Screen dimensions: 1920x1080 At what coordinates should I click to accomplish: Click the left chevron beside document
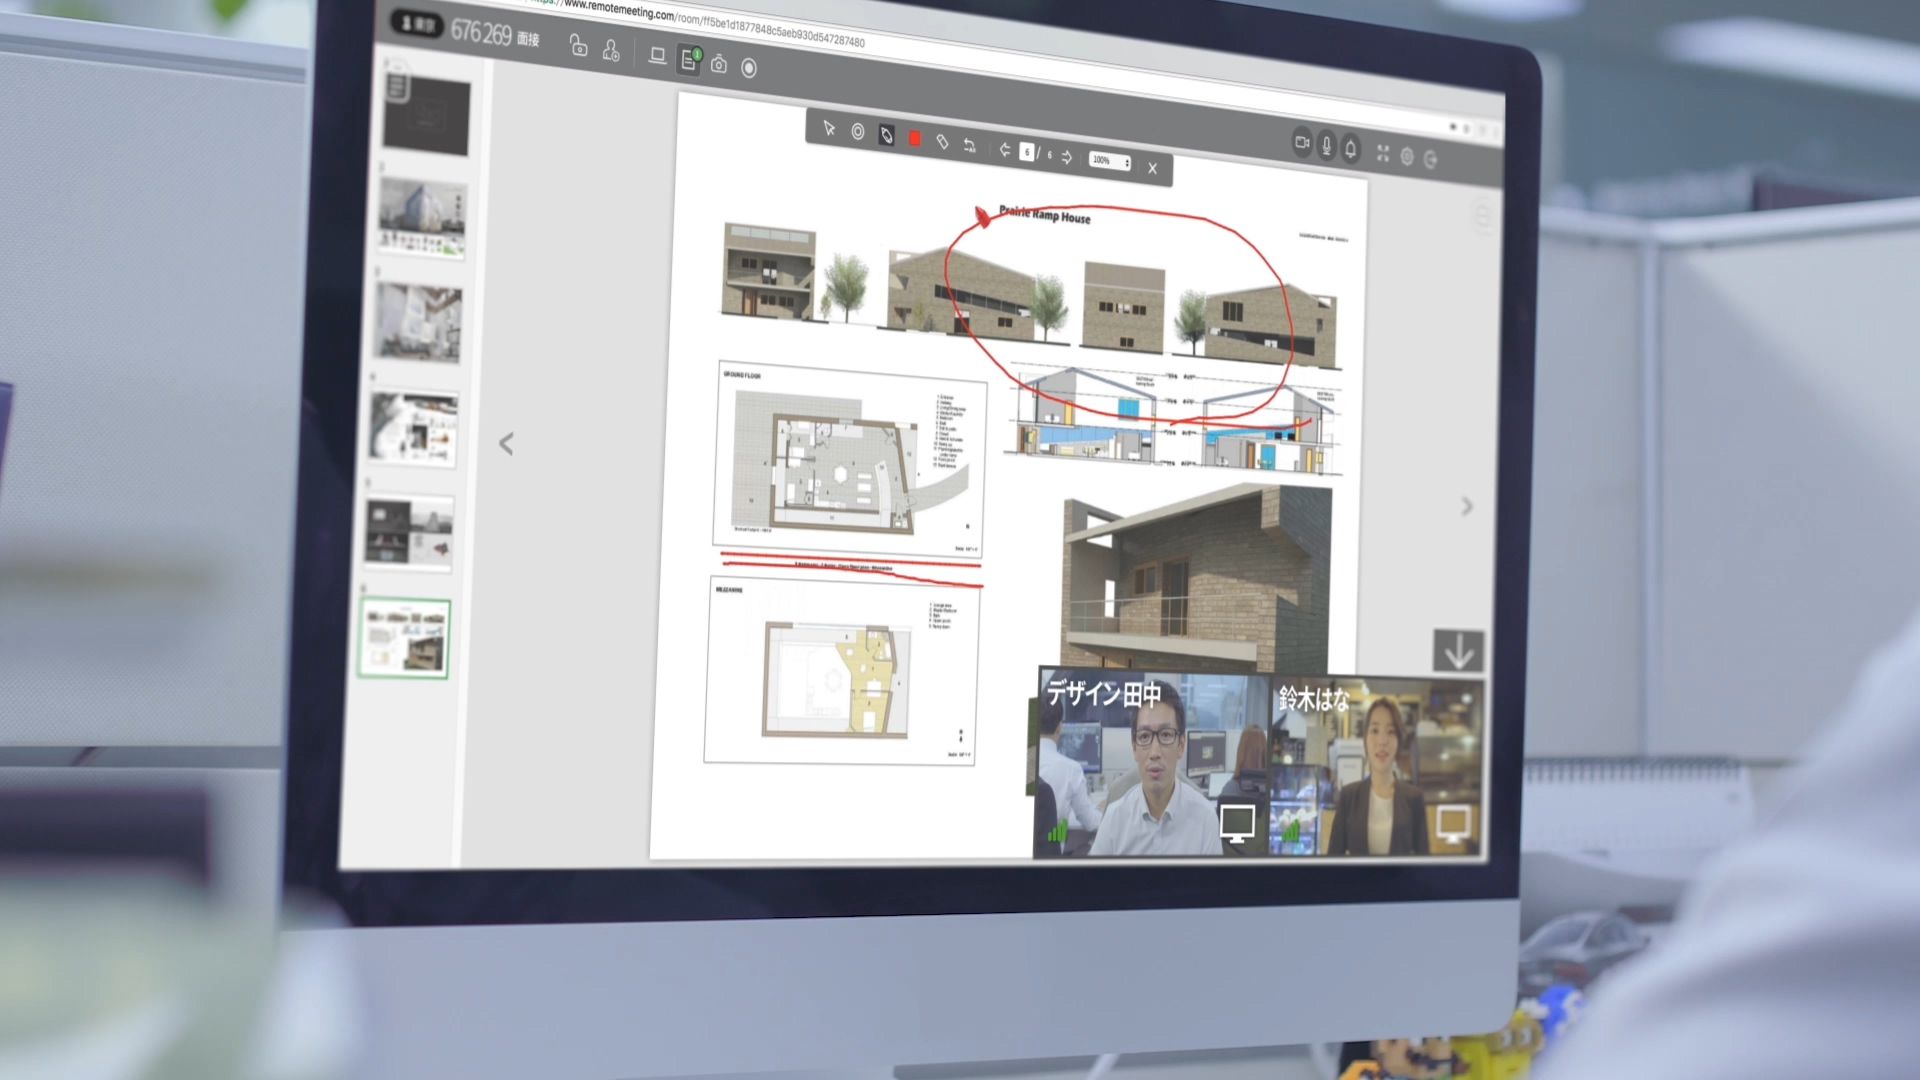point(506,443)
